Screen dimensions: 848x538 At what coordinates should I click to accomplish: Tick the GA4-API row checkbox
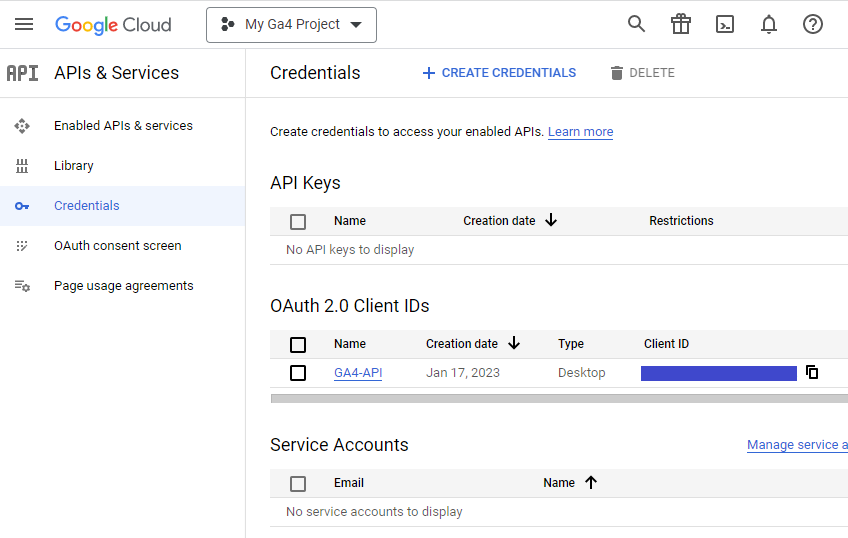pyautogui.click(x=298, y=373)
